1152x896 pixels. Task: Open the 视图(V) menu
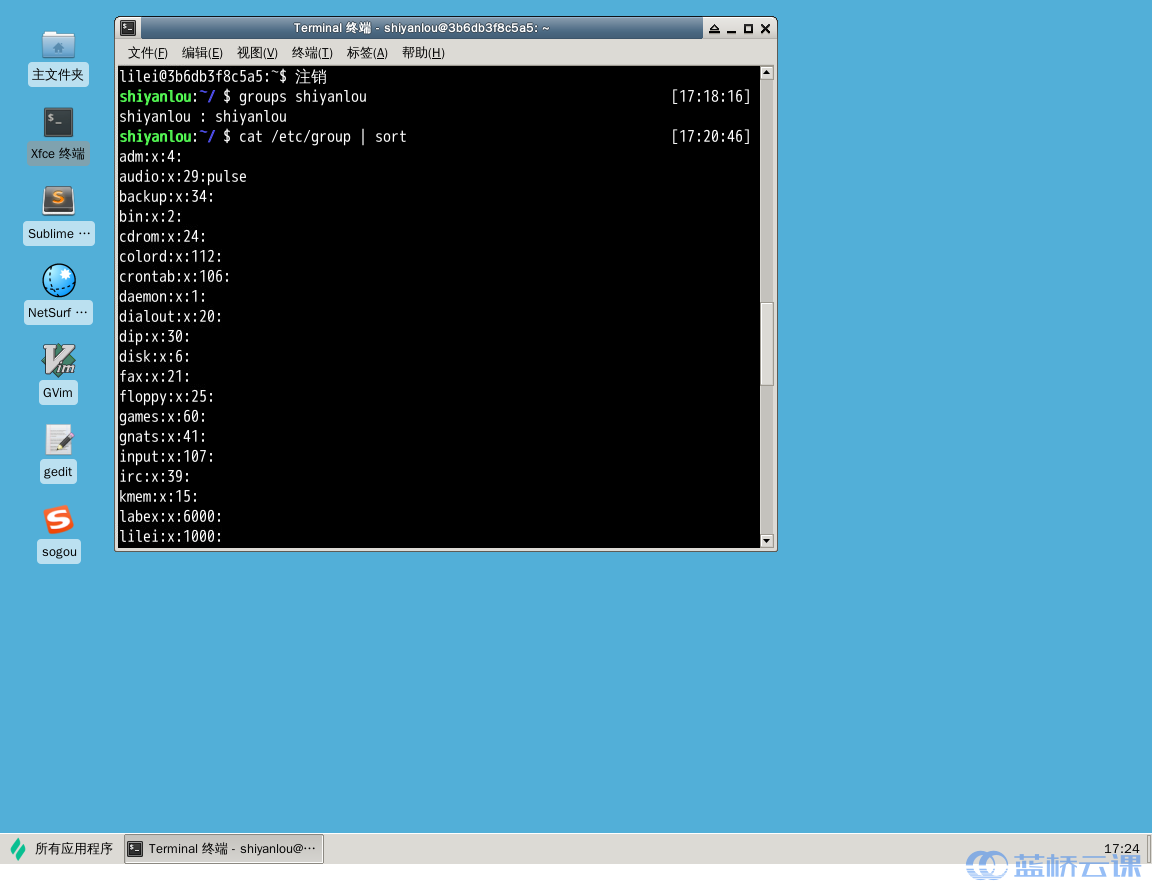[257, 53]
